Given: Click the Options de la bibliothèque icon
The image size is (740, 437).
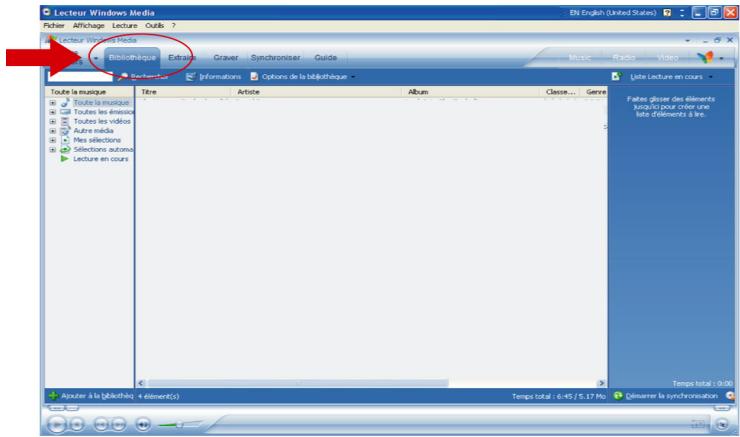Looking at the screenshot, I should [x=254, y=76].
